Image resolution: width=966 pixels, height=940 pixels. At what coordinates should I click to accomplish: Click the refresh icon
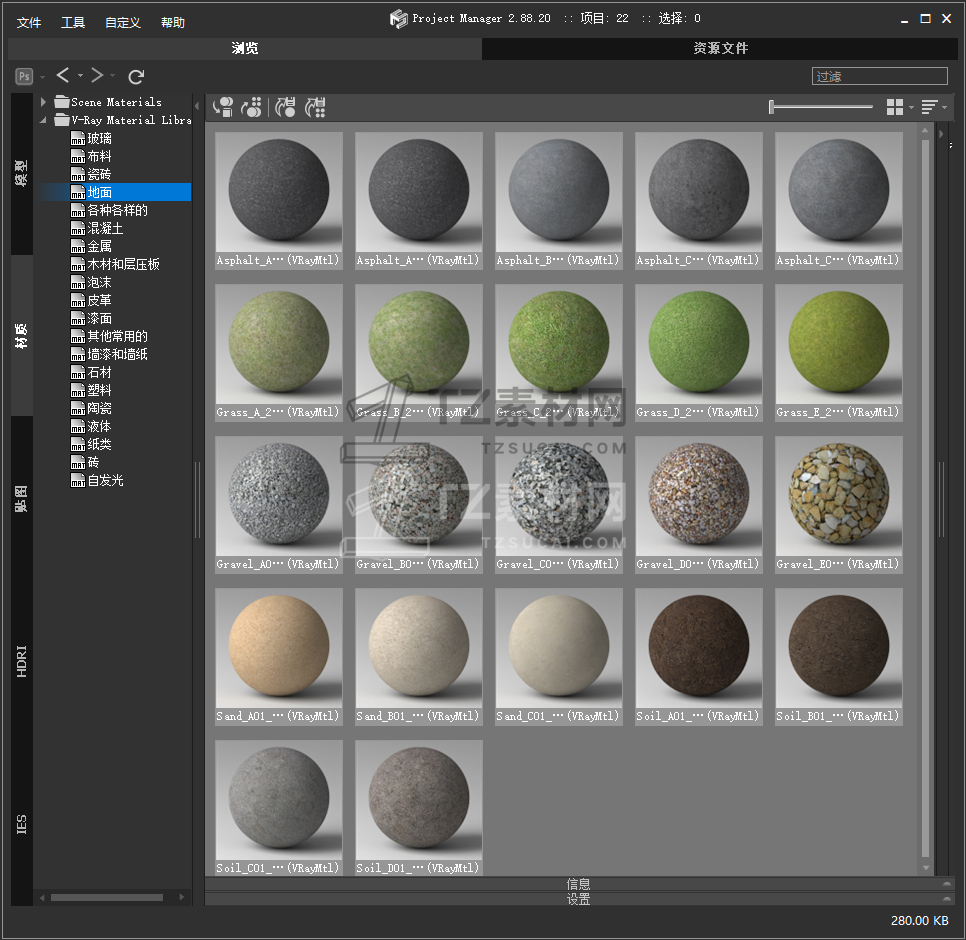(136, 77)
